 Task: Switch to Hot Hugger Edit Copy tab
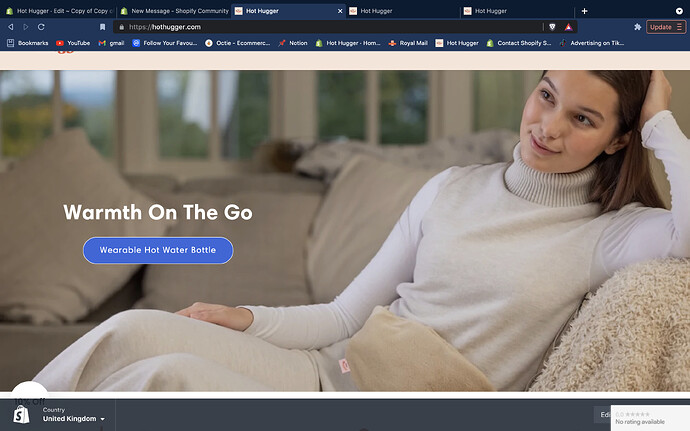click(x=59, y=11)
